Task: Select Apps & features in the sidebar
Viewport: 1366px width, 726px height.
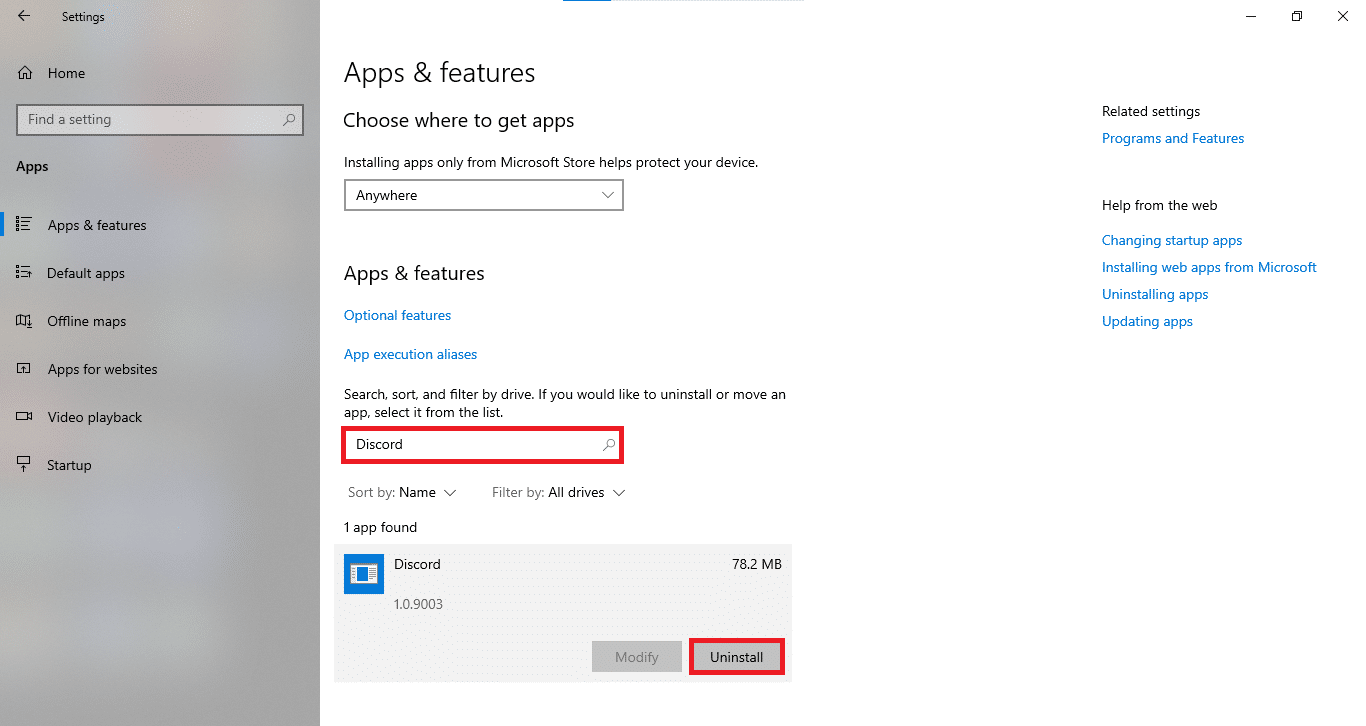Action: coord(95,224)
